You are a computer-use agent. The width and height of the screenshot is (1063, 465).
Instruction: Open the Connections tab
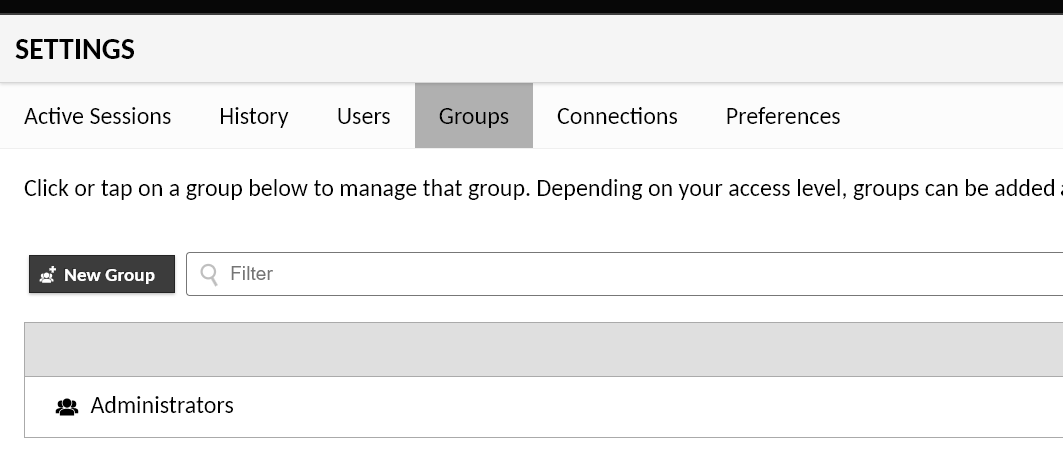tap(617, 116)
